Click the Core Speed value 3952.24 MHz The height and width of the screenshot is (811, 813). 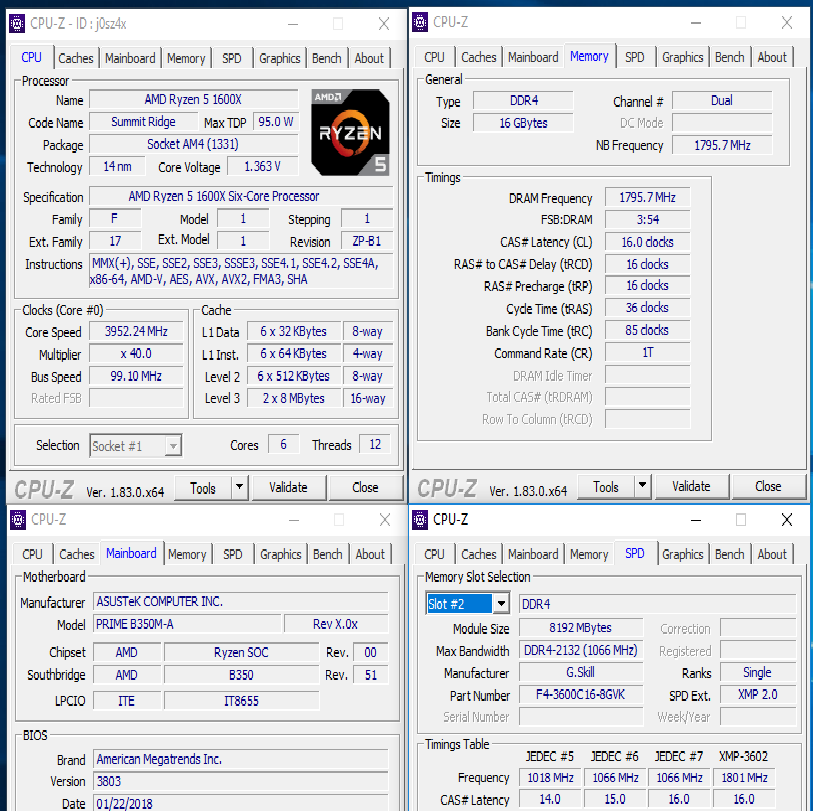click(x=136, y=331)
